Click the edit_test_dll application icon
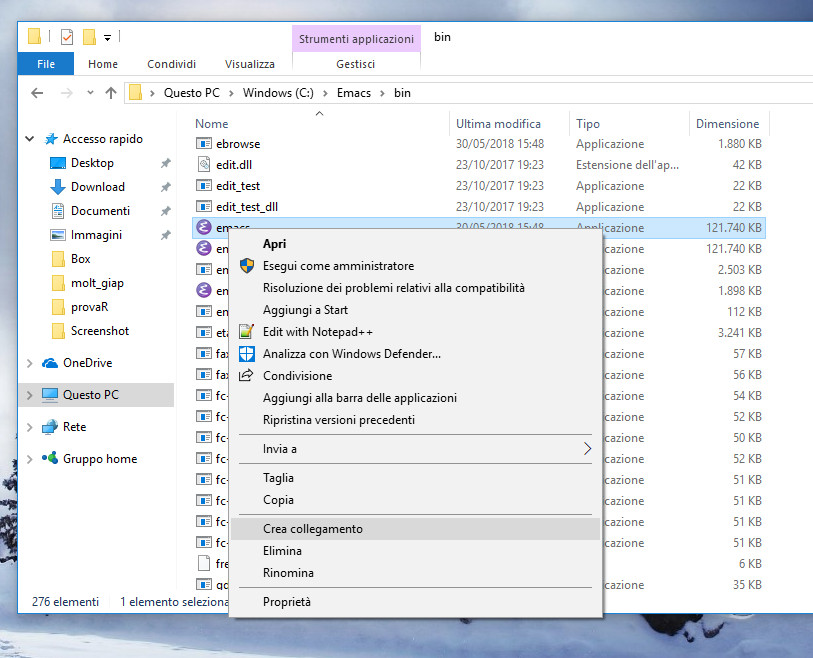813x658 pixels. point(204,206)
